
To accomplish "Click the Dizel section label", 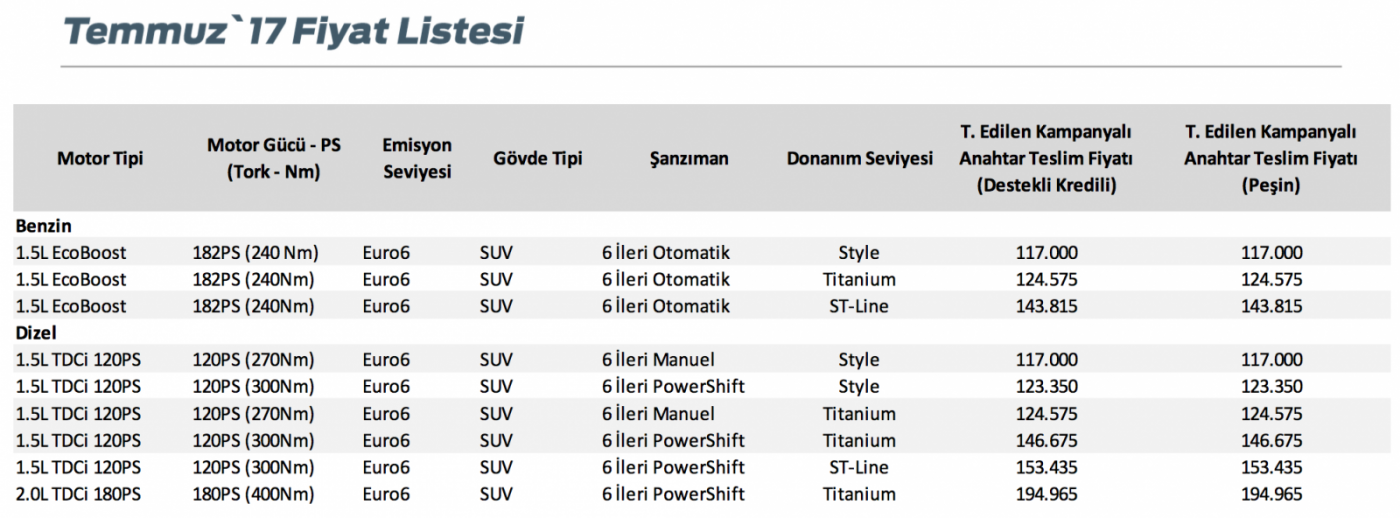I will [x=37, y=333].
